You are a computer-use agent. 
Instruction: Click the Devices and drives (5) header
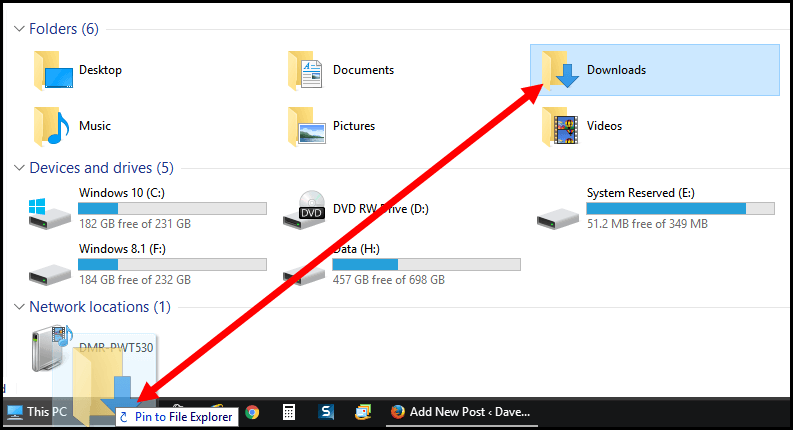[x=102, y=167]
